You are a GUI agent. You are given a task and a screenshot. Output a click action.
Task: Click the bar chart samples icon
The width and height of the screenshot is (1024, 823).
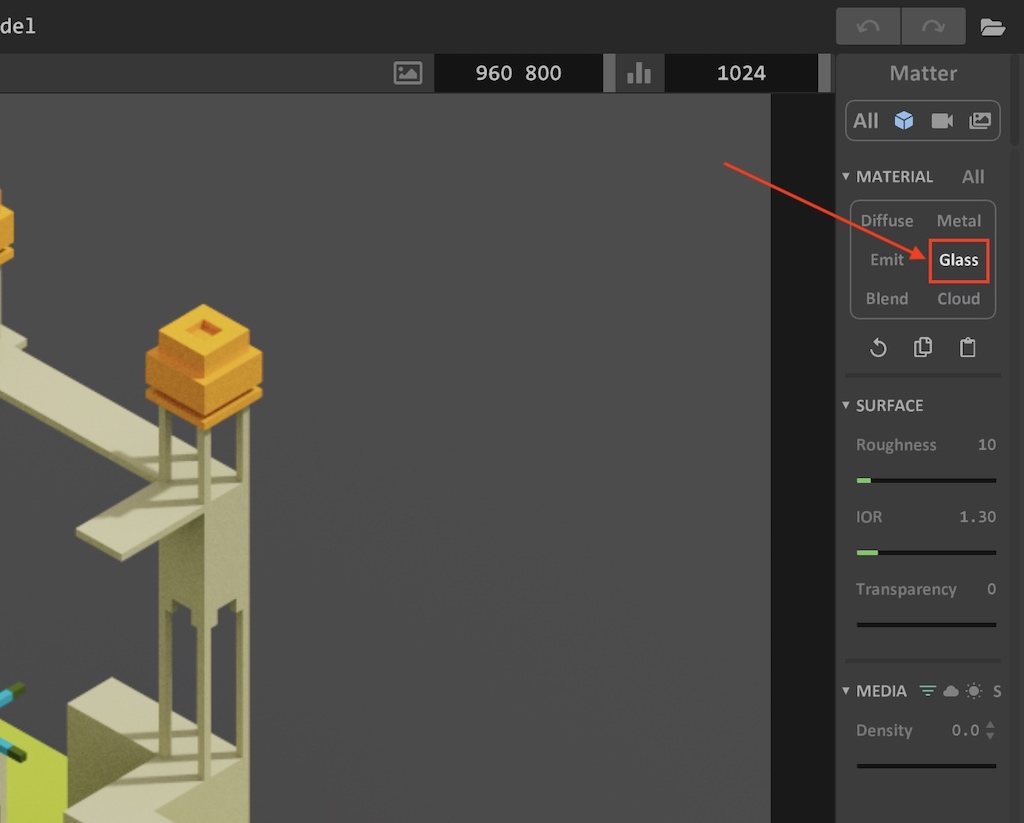coord(639,73)
